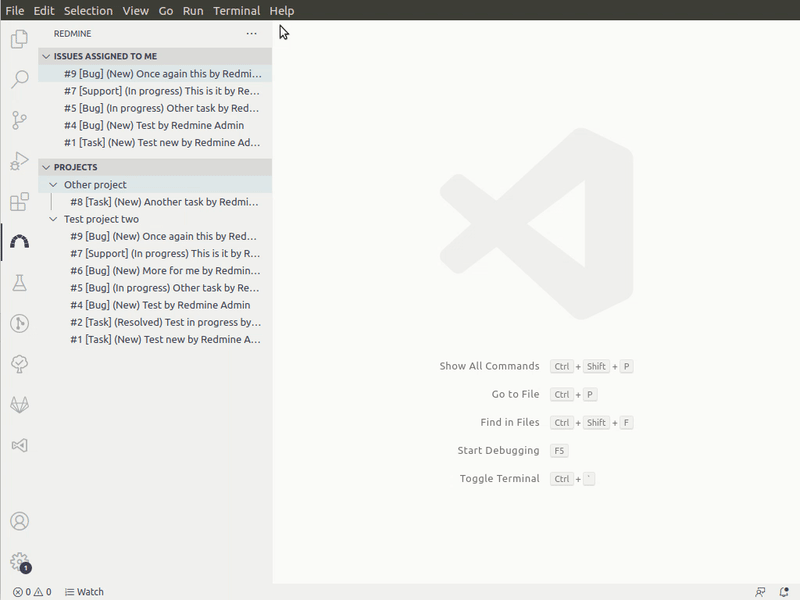
Task: Select assigned issue #5 Other task
Action: pos(155,108)
